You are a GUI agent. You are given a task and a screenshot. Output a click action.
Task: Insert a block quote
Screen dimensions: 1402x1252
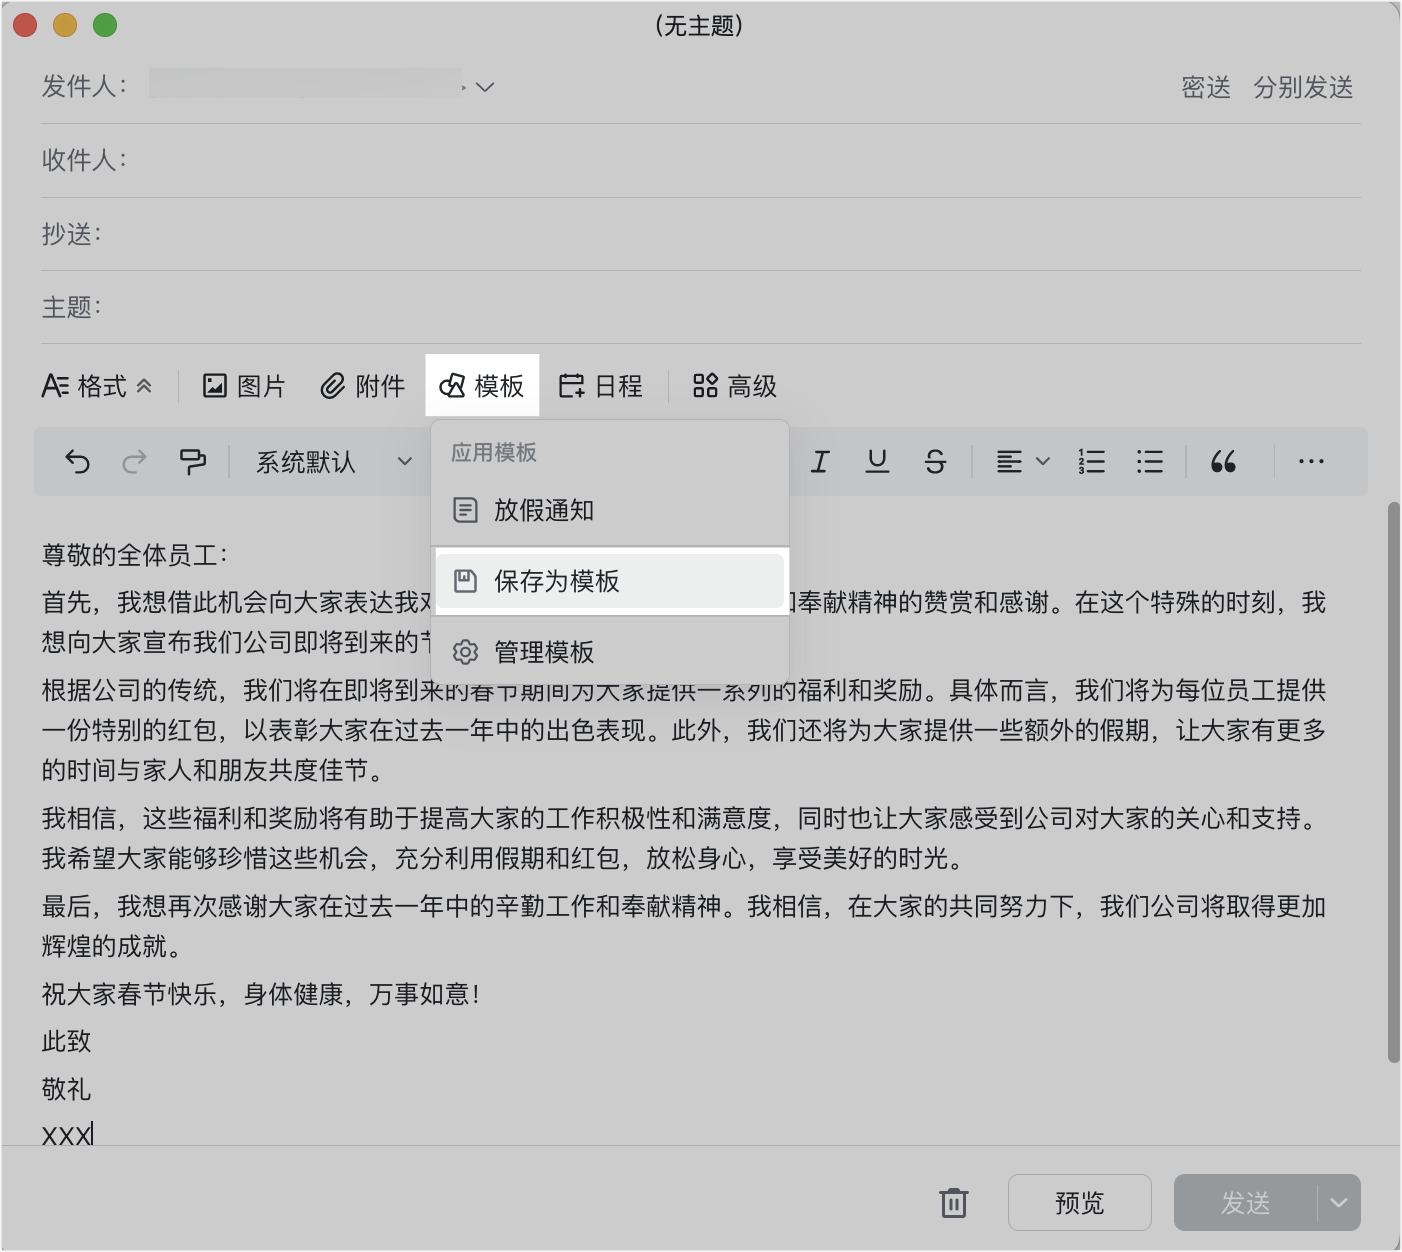pos(1223,461)
